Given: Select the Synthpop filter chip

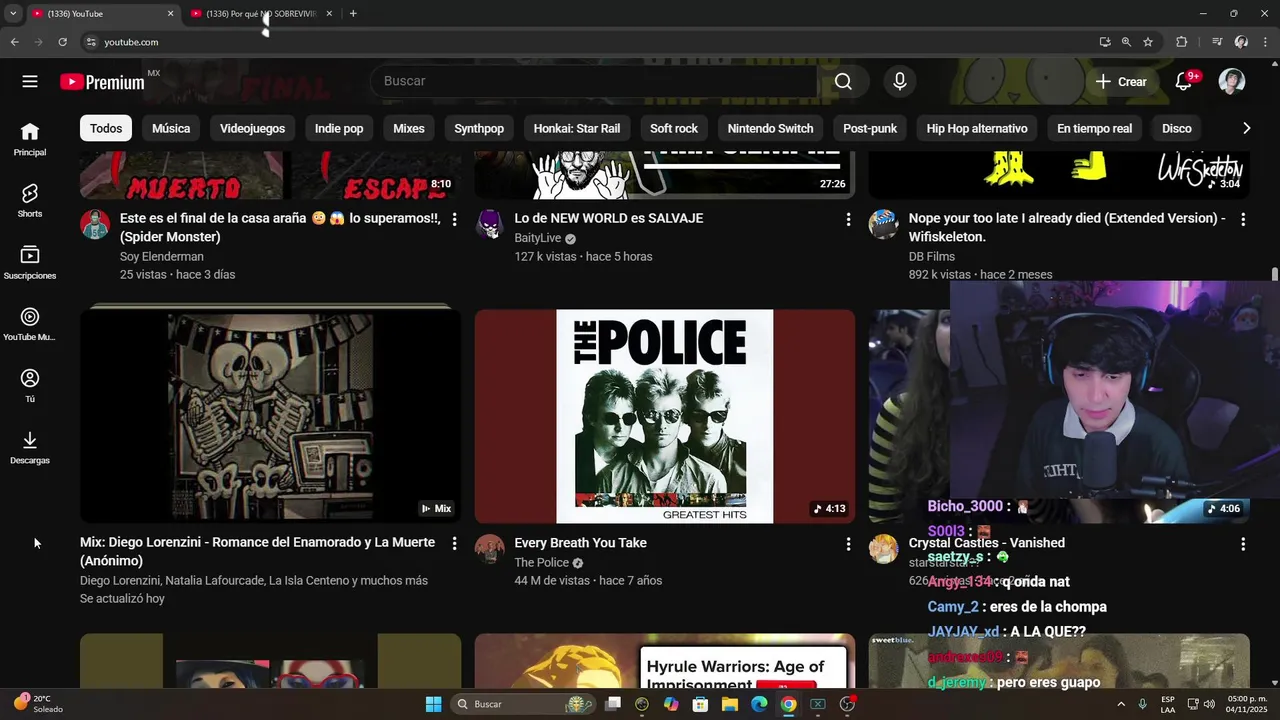Looking at the screenshot, I should coord(479,128).
